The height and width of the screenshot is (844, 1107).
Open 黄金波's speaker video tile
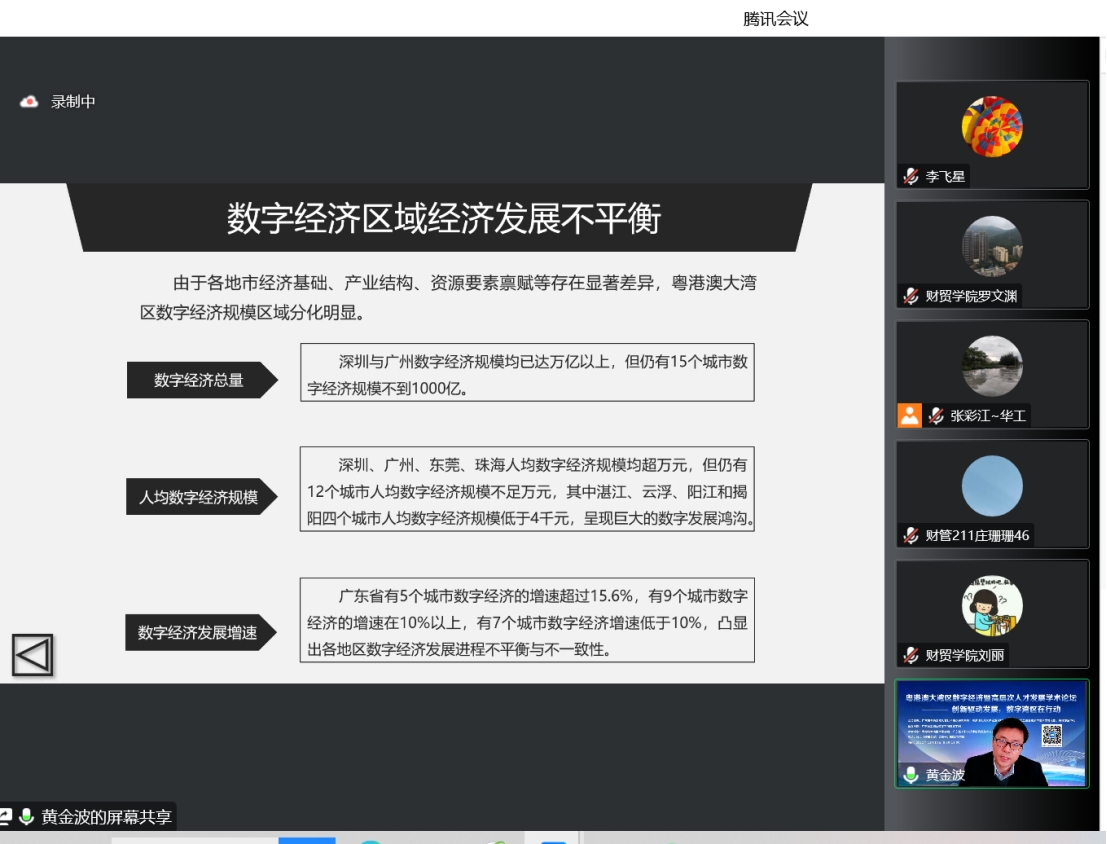[x=992, y=734]
